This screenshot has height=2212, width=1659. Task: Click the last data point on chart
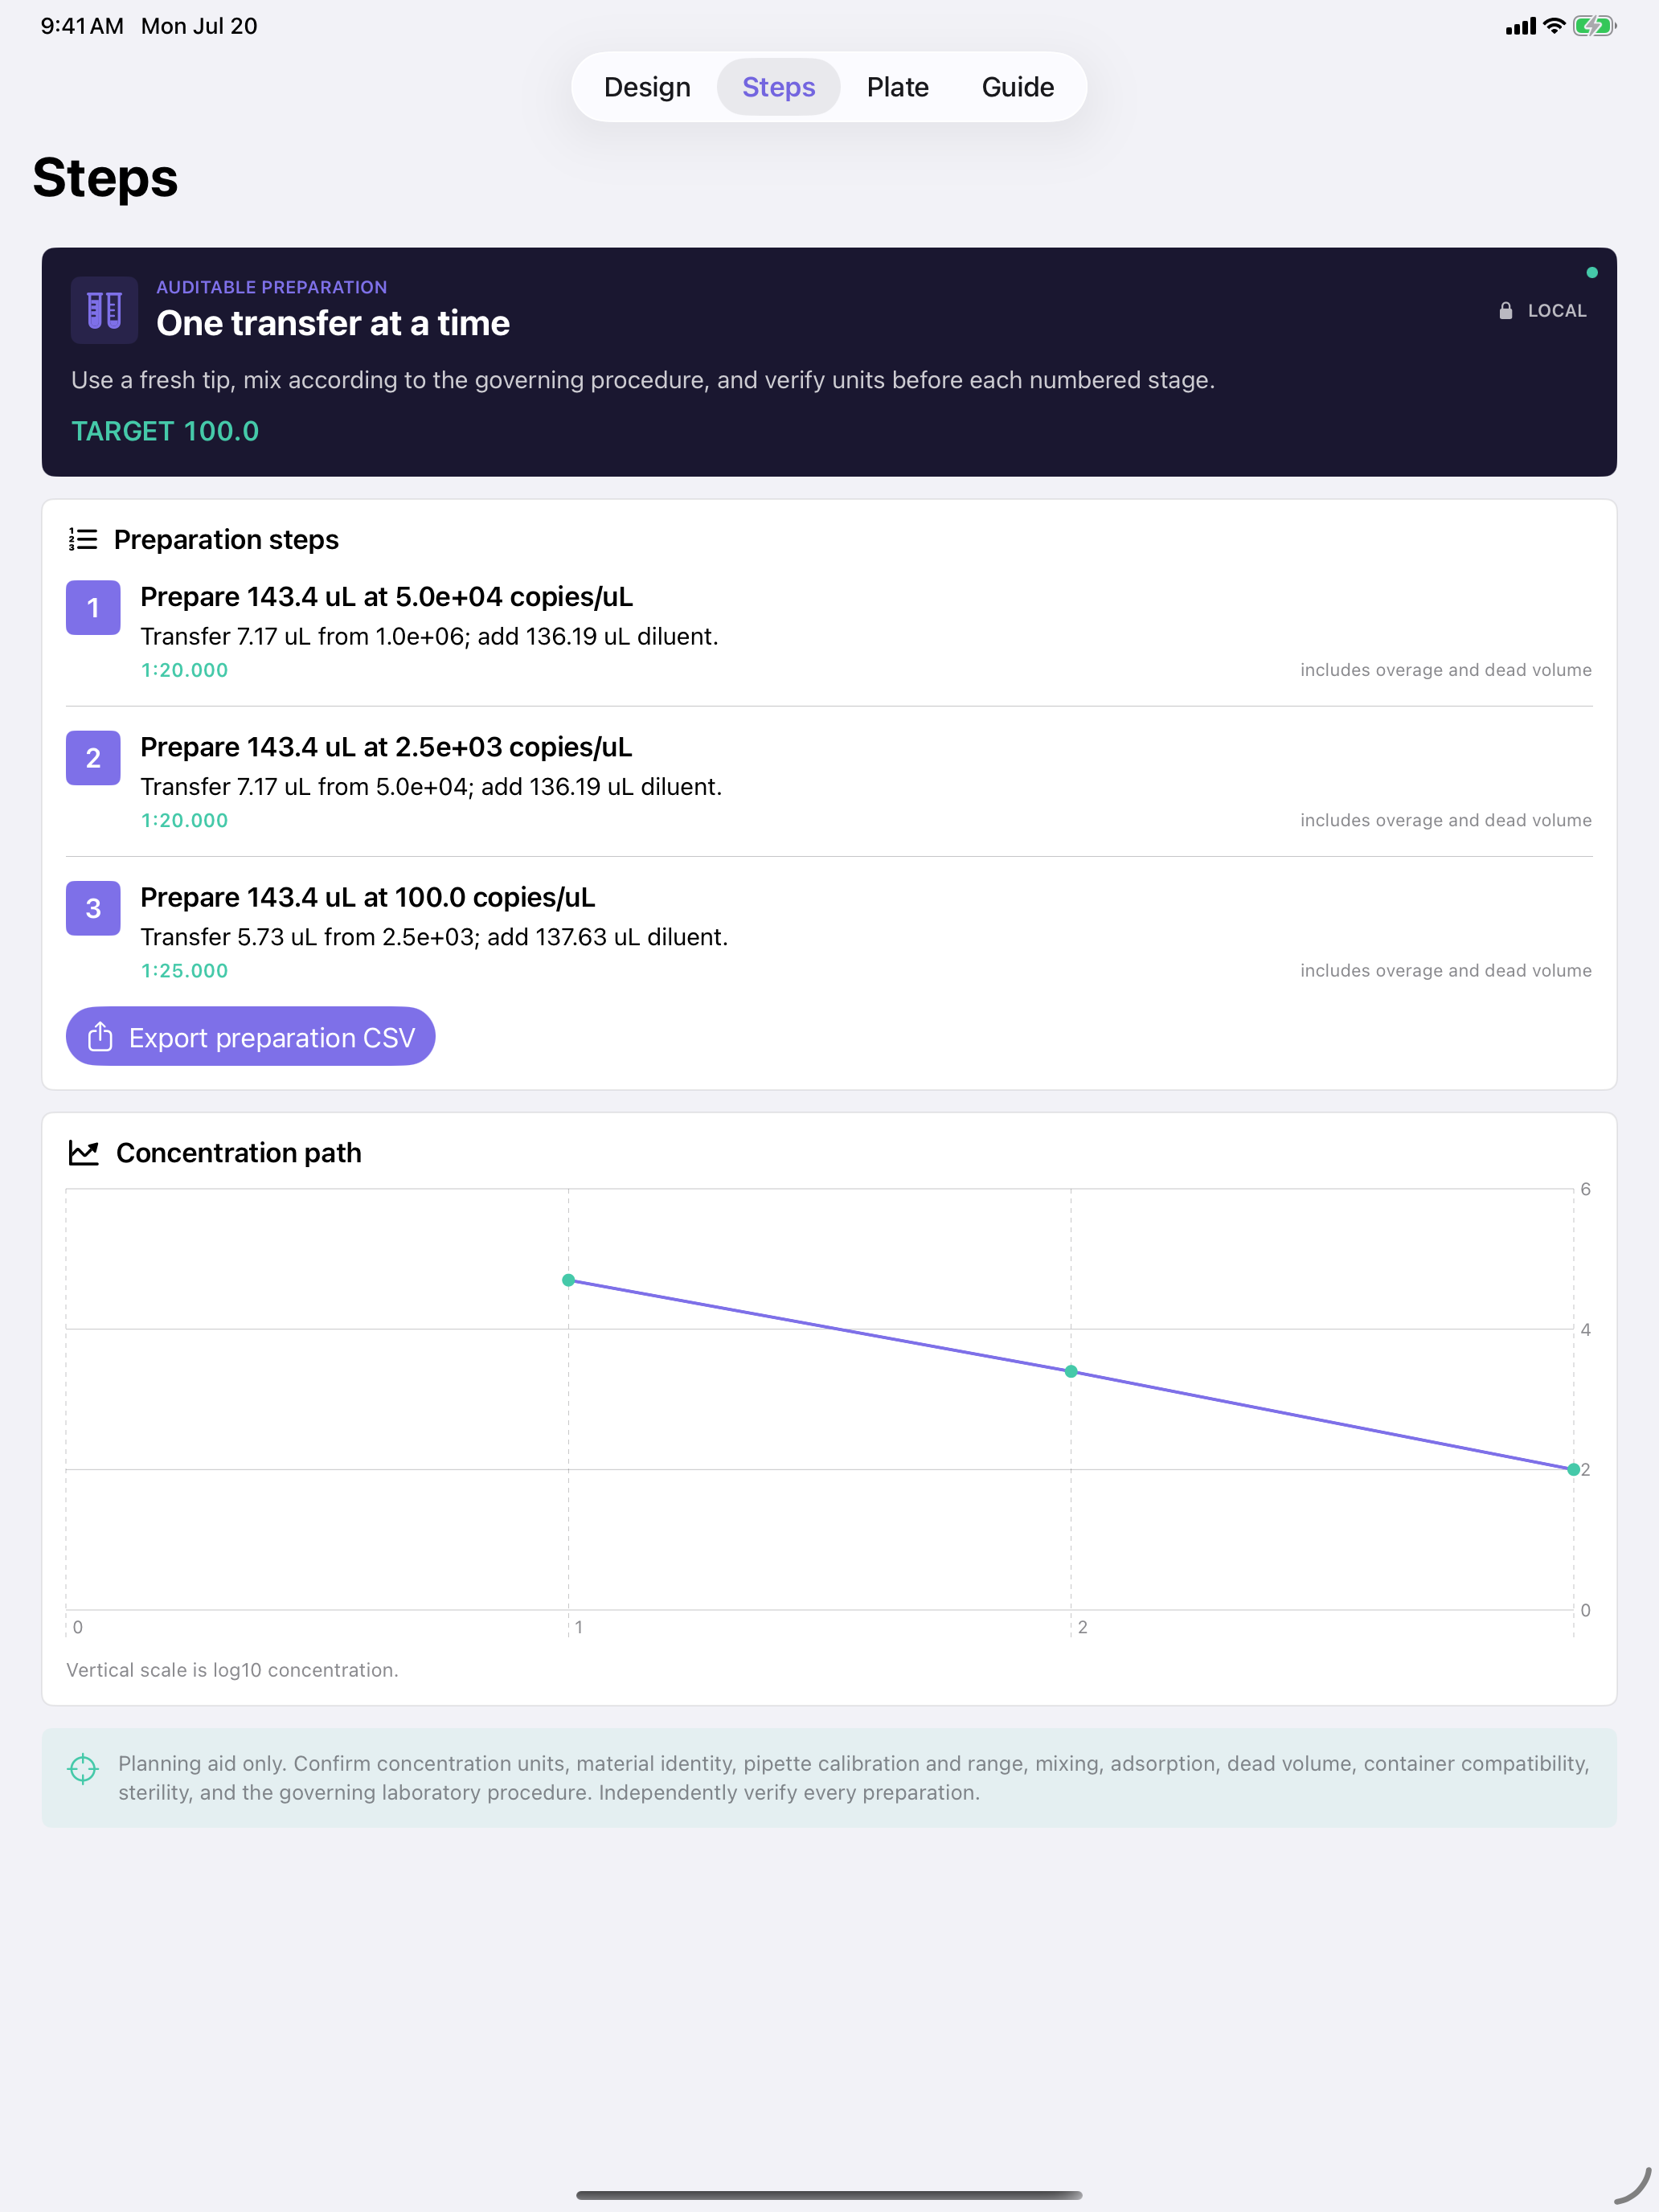click(1573, 1469)
